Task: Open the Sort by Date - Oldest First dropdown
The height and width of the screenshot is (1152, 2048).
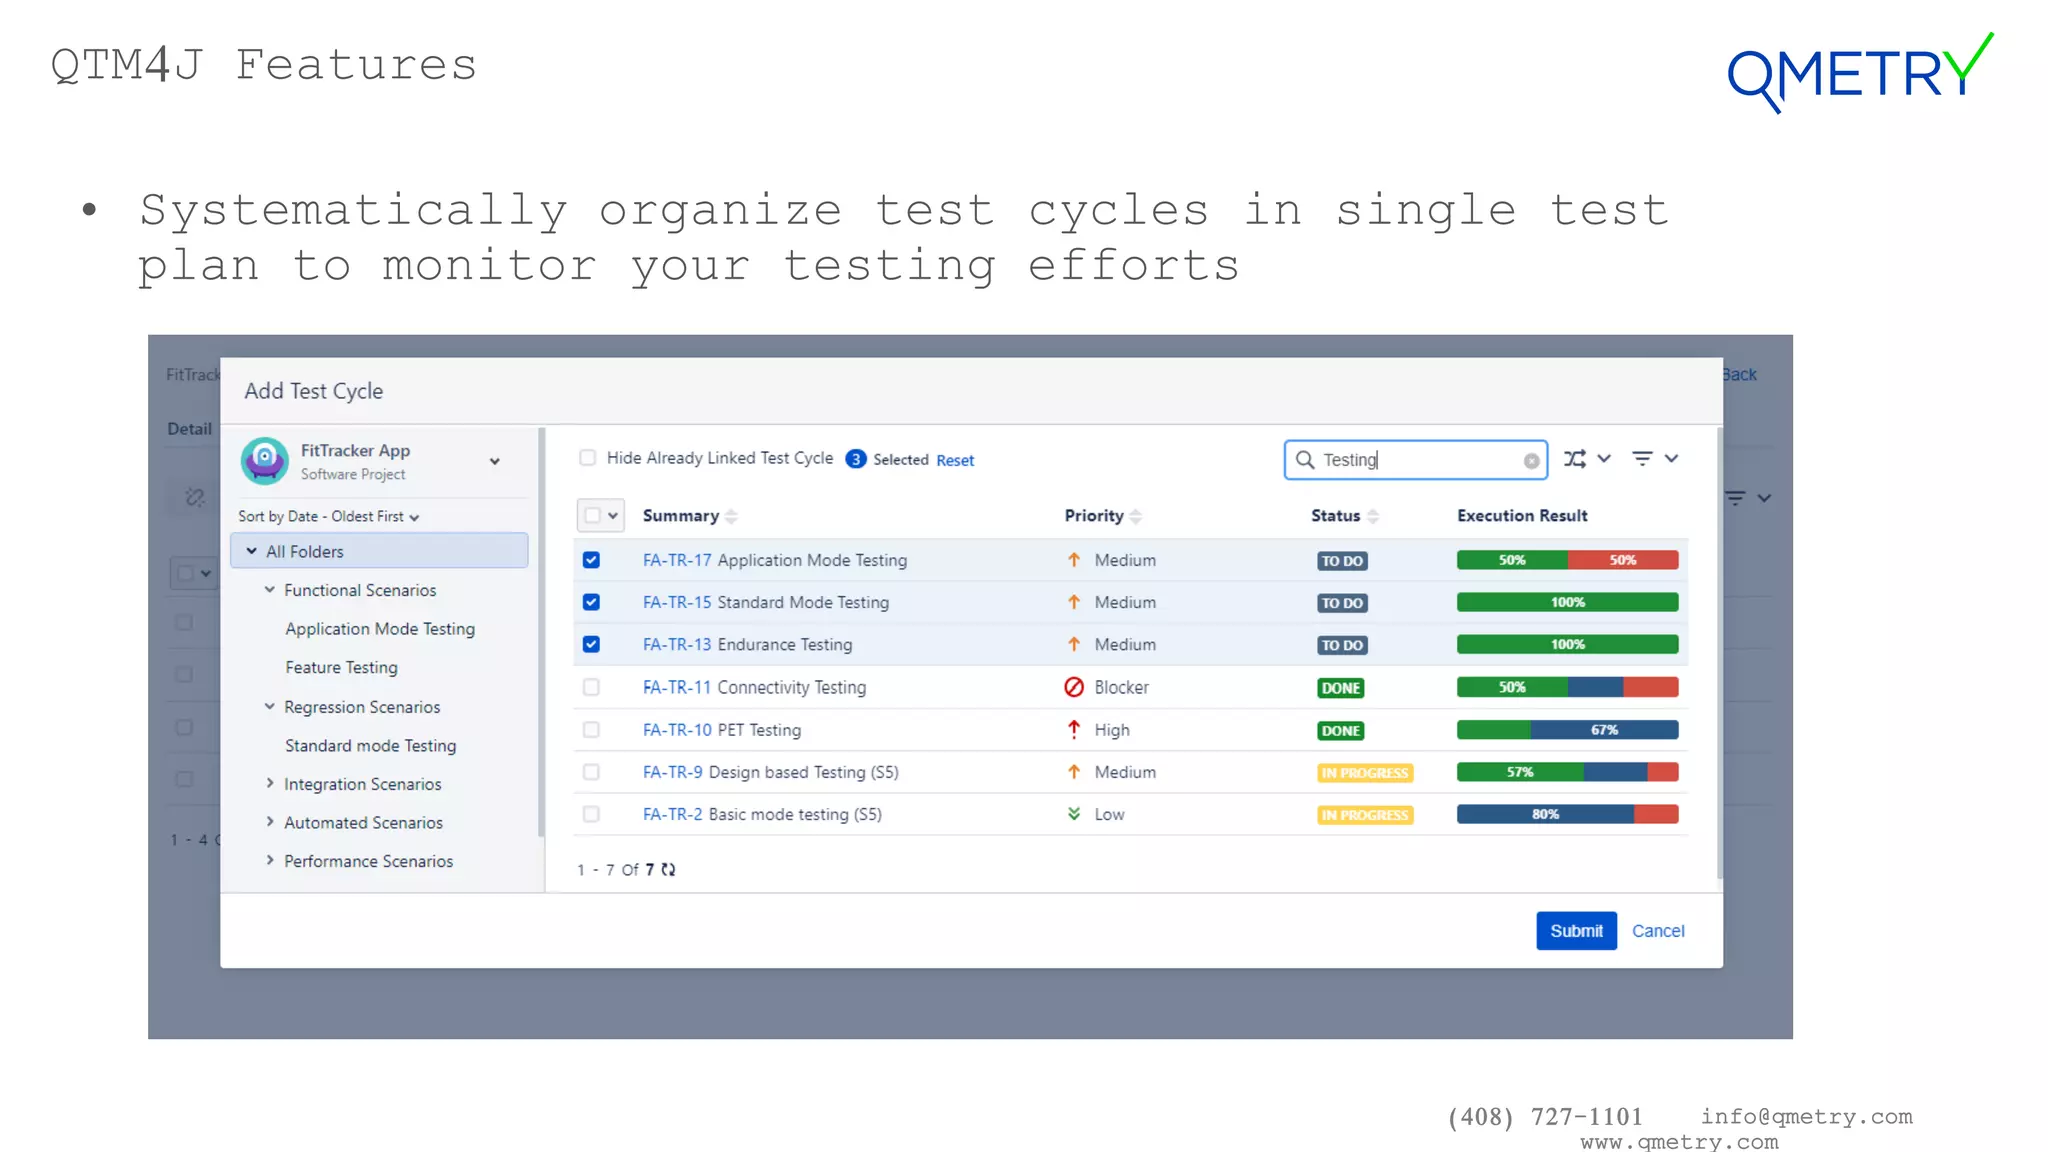Action: coord(329,516)
